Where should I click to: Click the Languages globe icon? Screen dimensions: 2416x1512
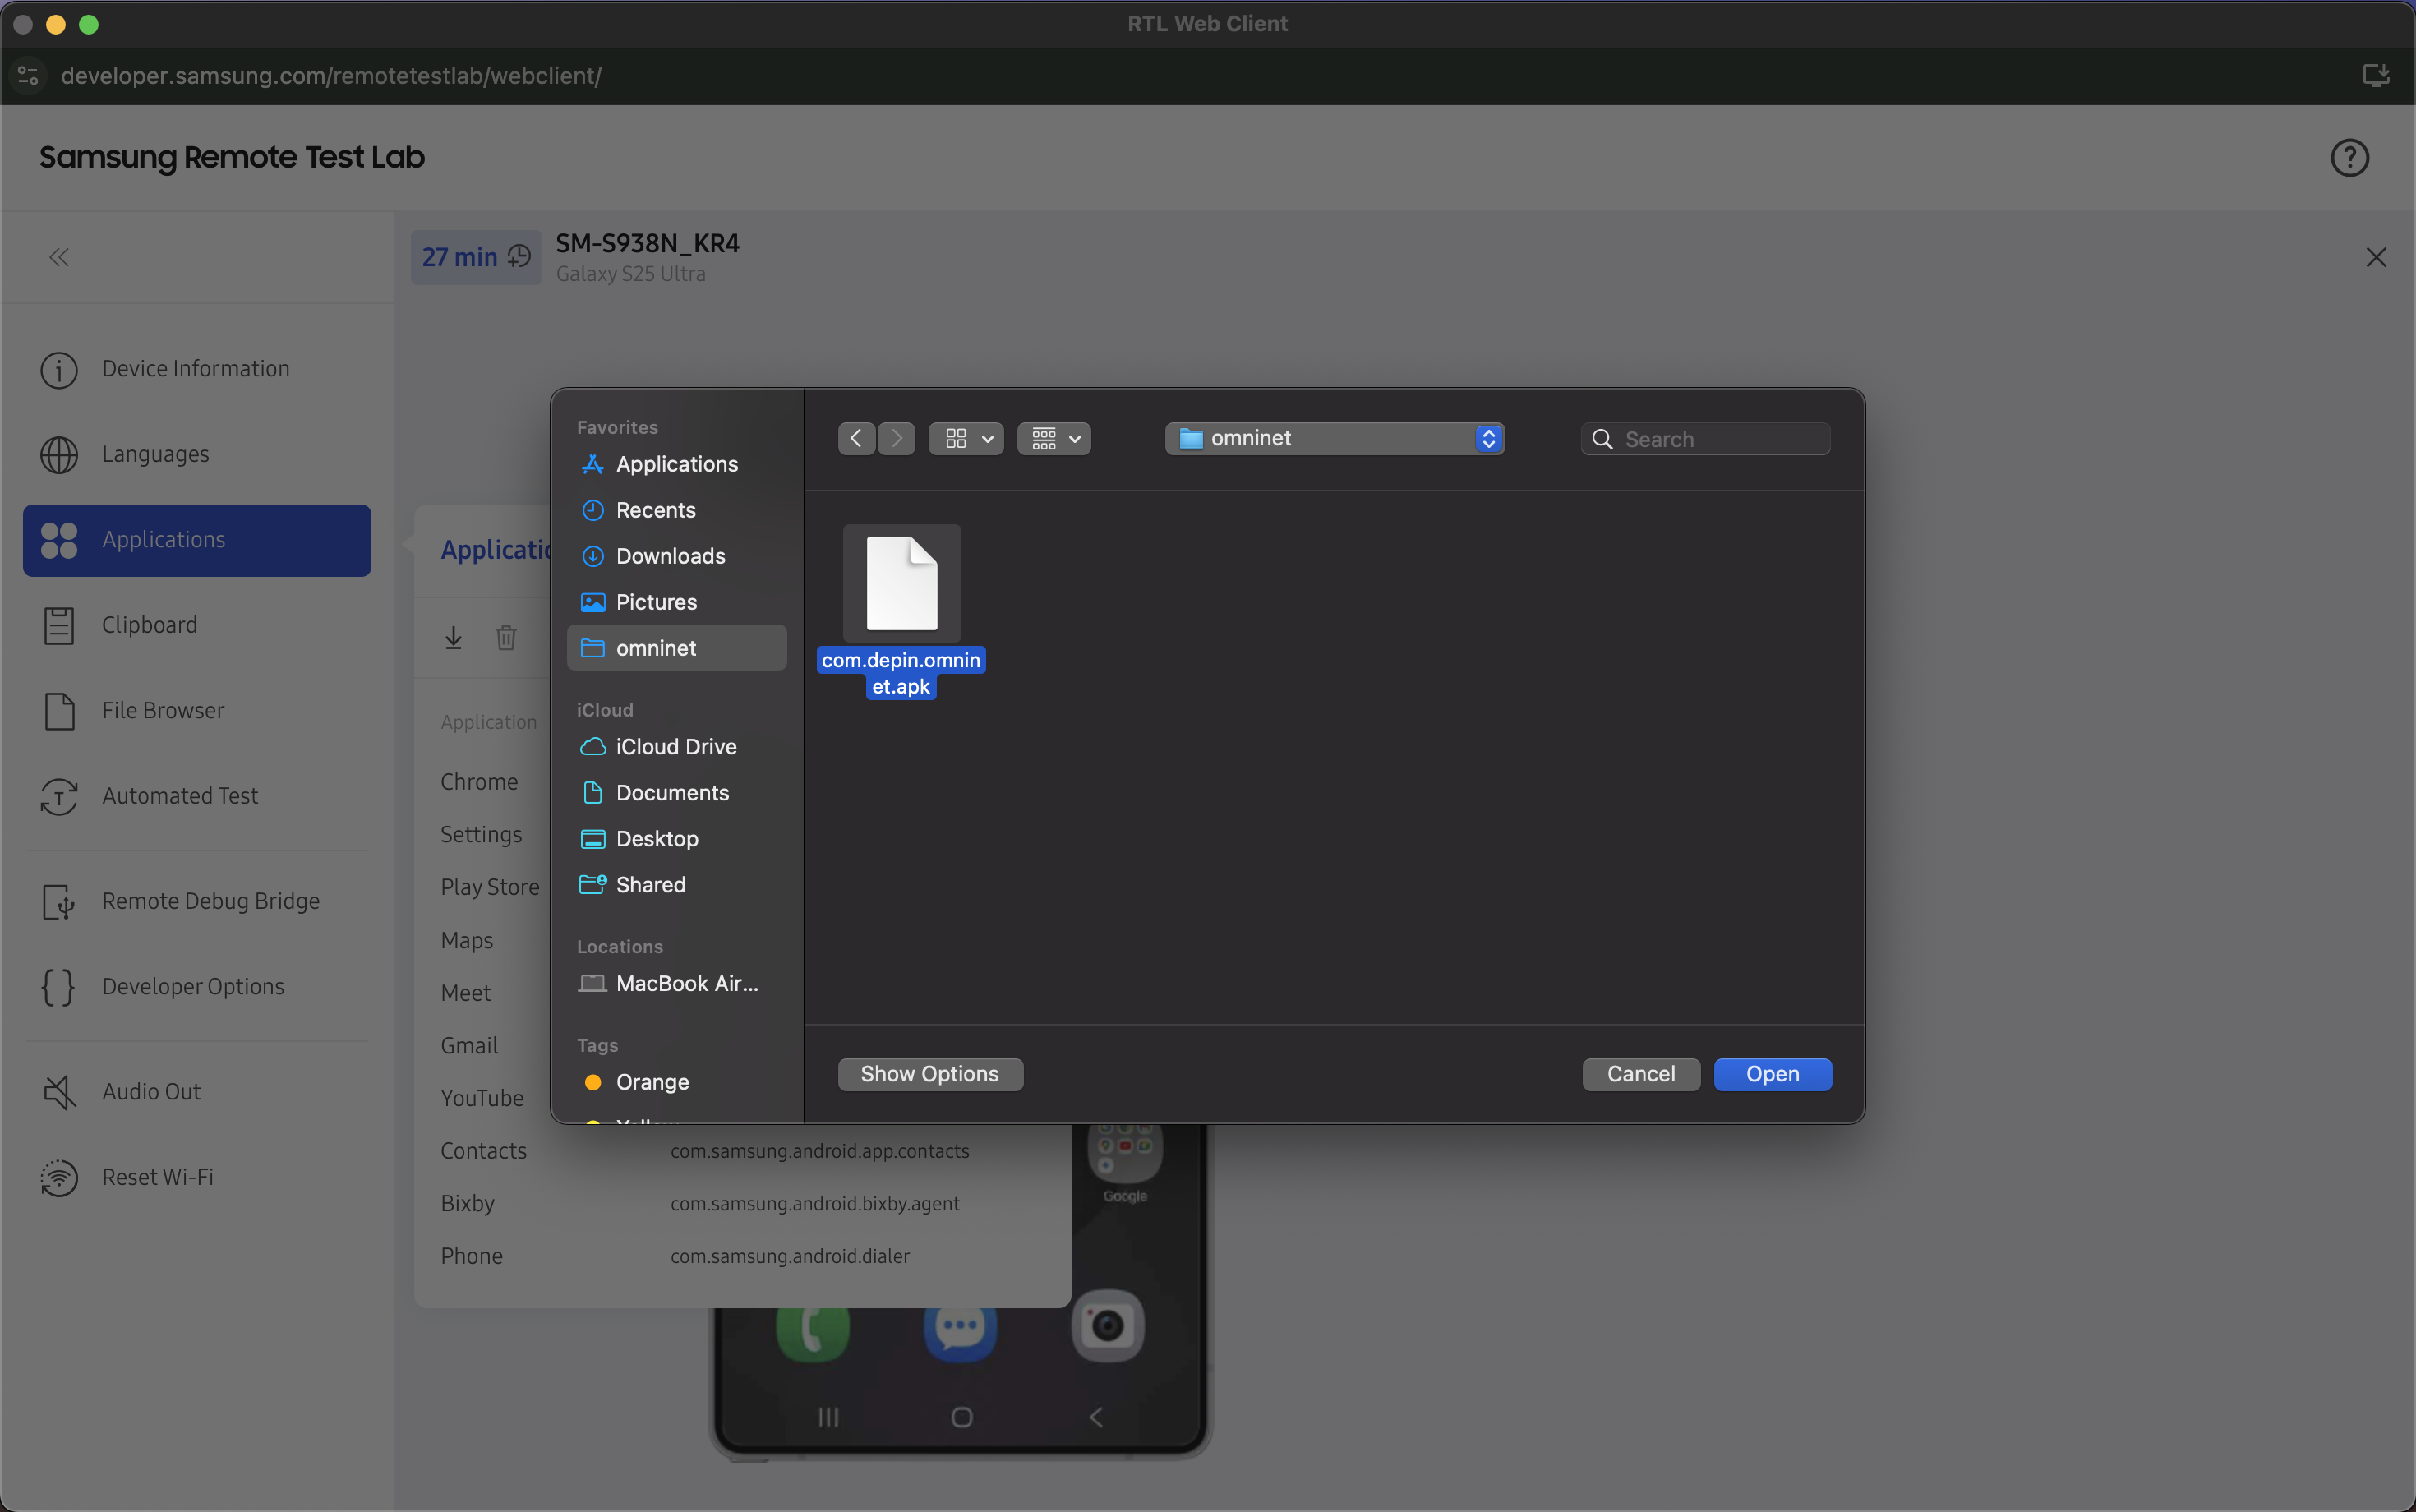click(x=59, y=454)
